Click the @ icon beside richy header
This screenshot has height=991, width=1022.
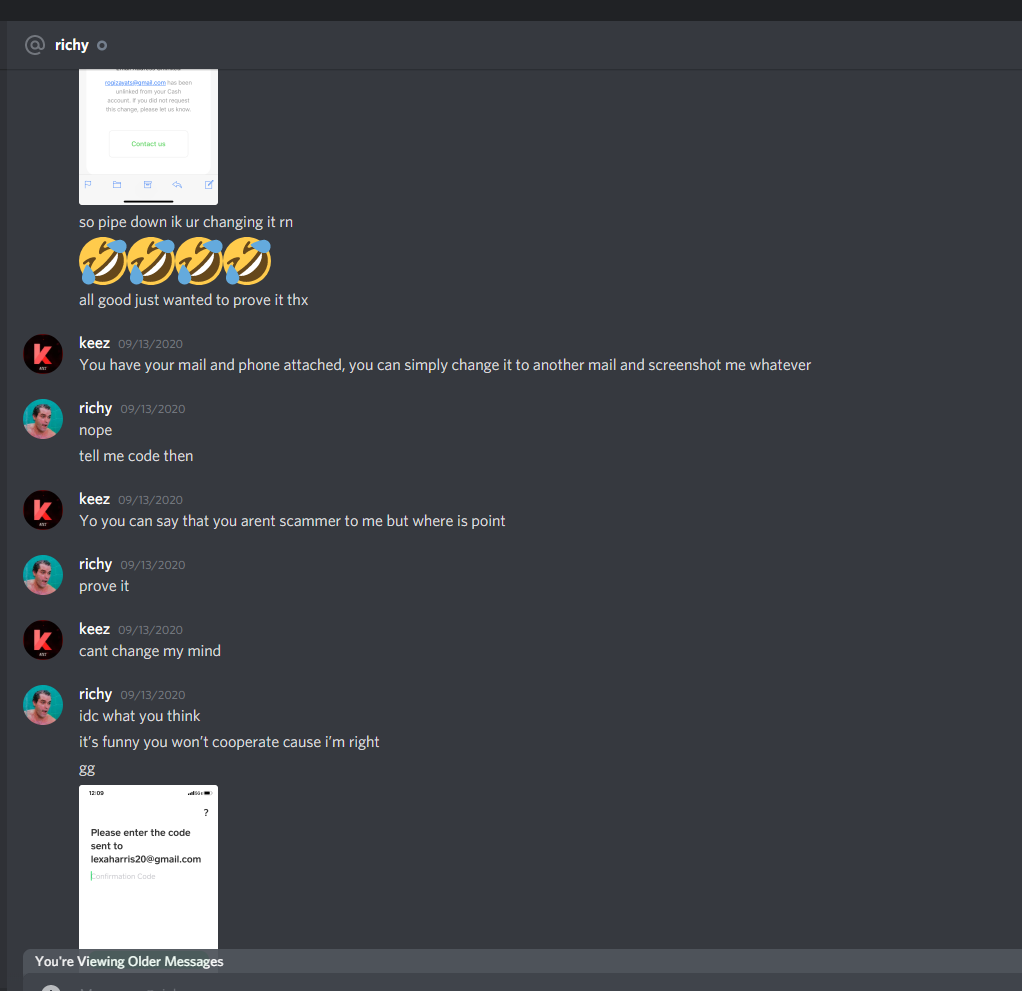point(35,45)
